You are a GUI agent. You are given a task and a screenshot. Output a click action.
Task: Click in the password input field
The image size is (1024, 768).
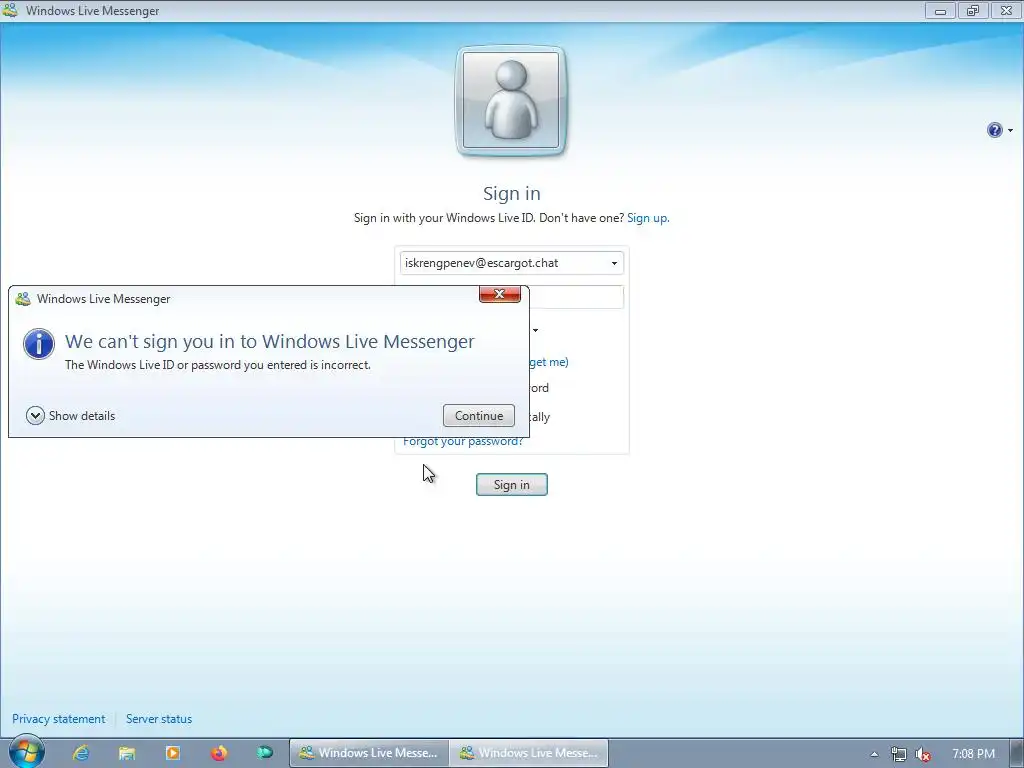pos(575,297)
